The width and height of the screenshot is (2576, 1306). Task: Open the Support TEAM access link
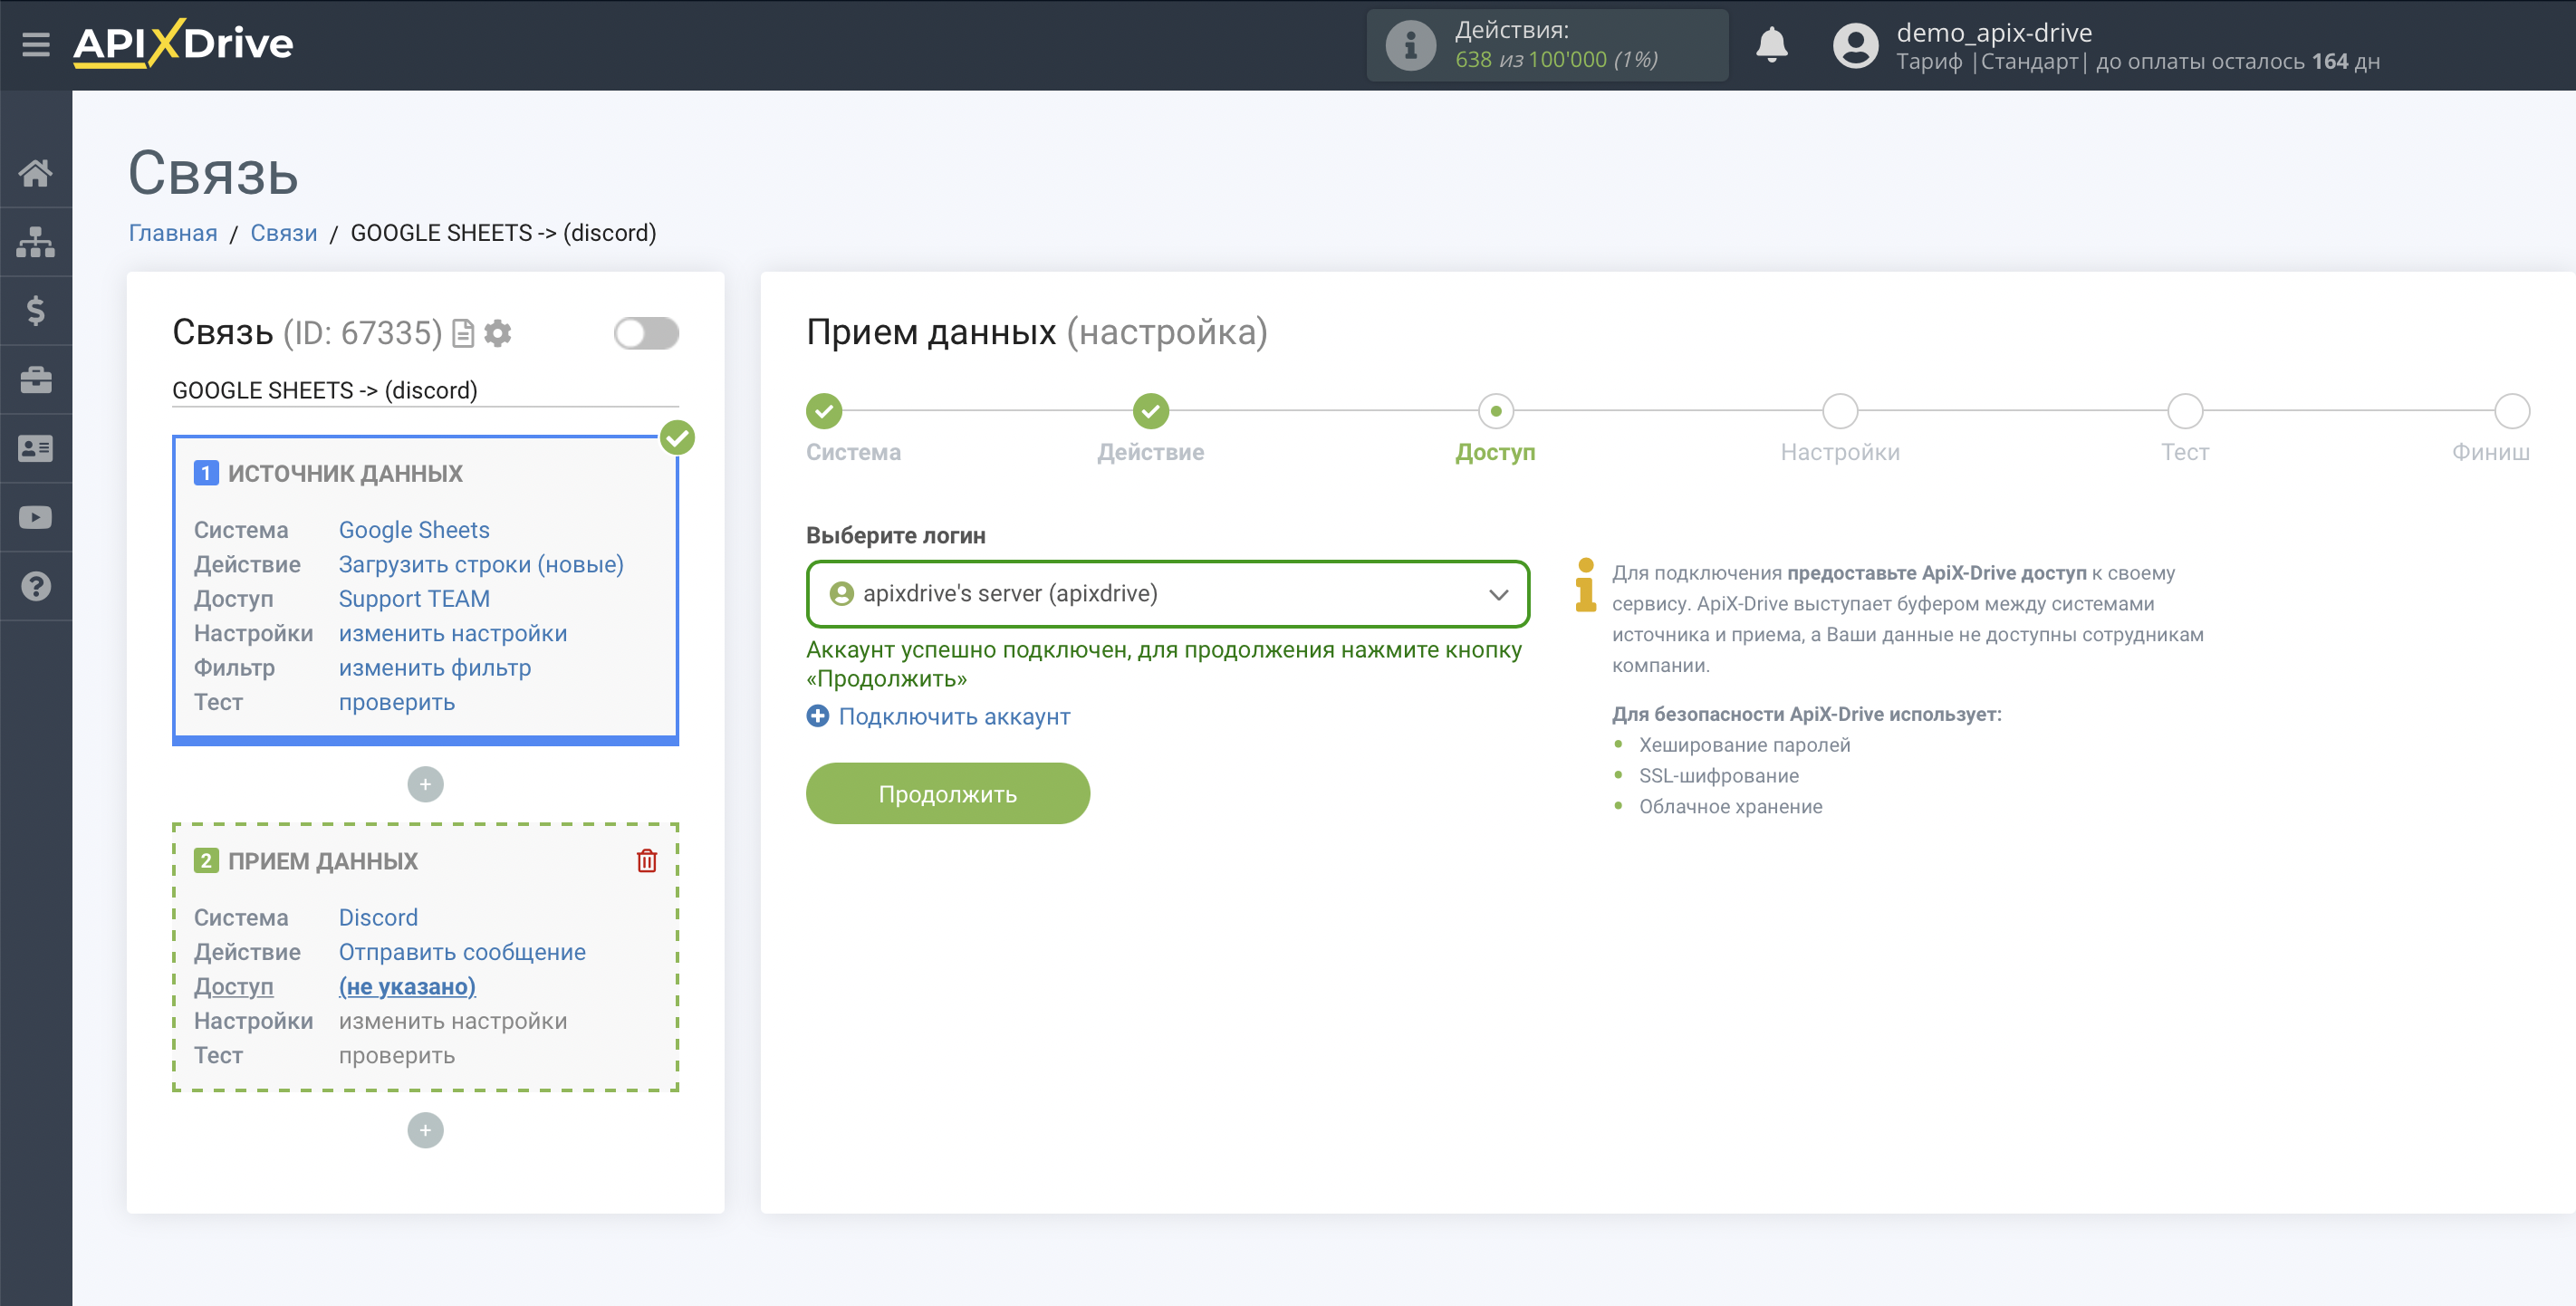click(x=414, y=599)
